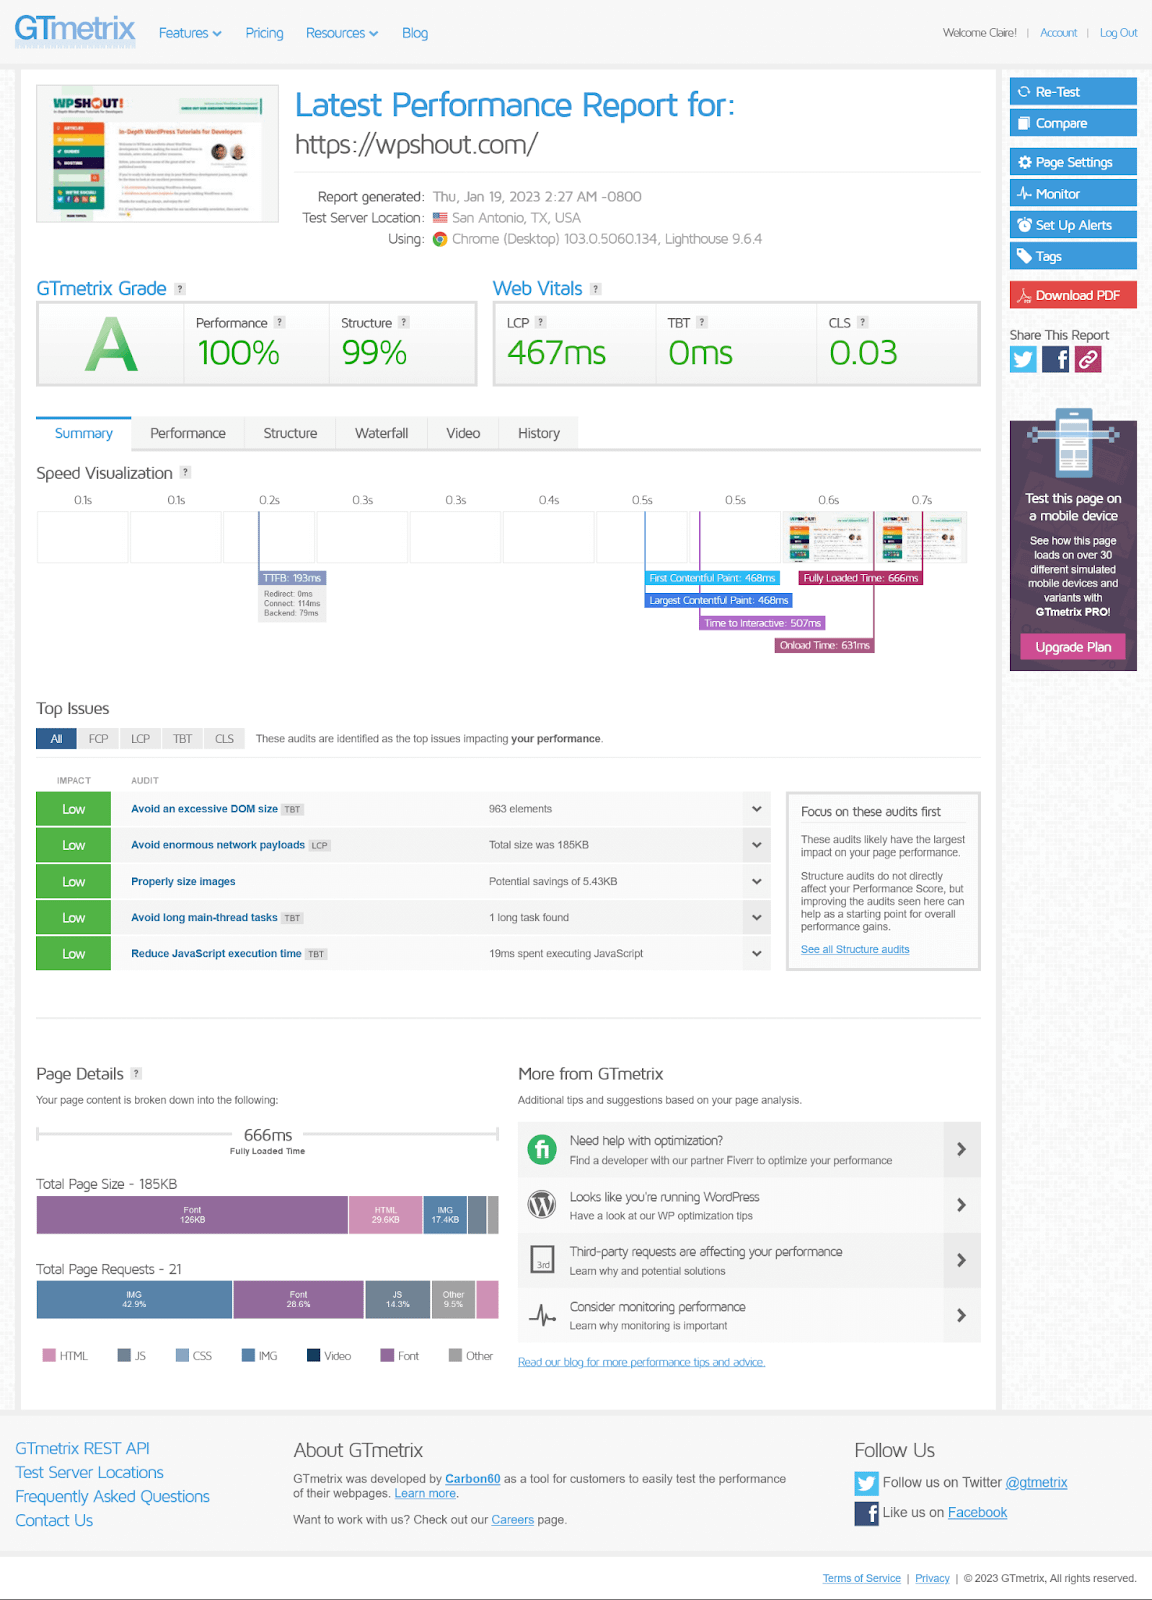Copy report link icon
Image resolution: width=1152 pixels, height=1600 pixels.
click(1088, 359)
